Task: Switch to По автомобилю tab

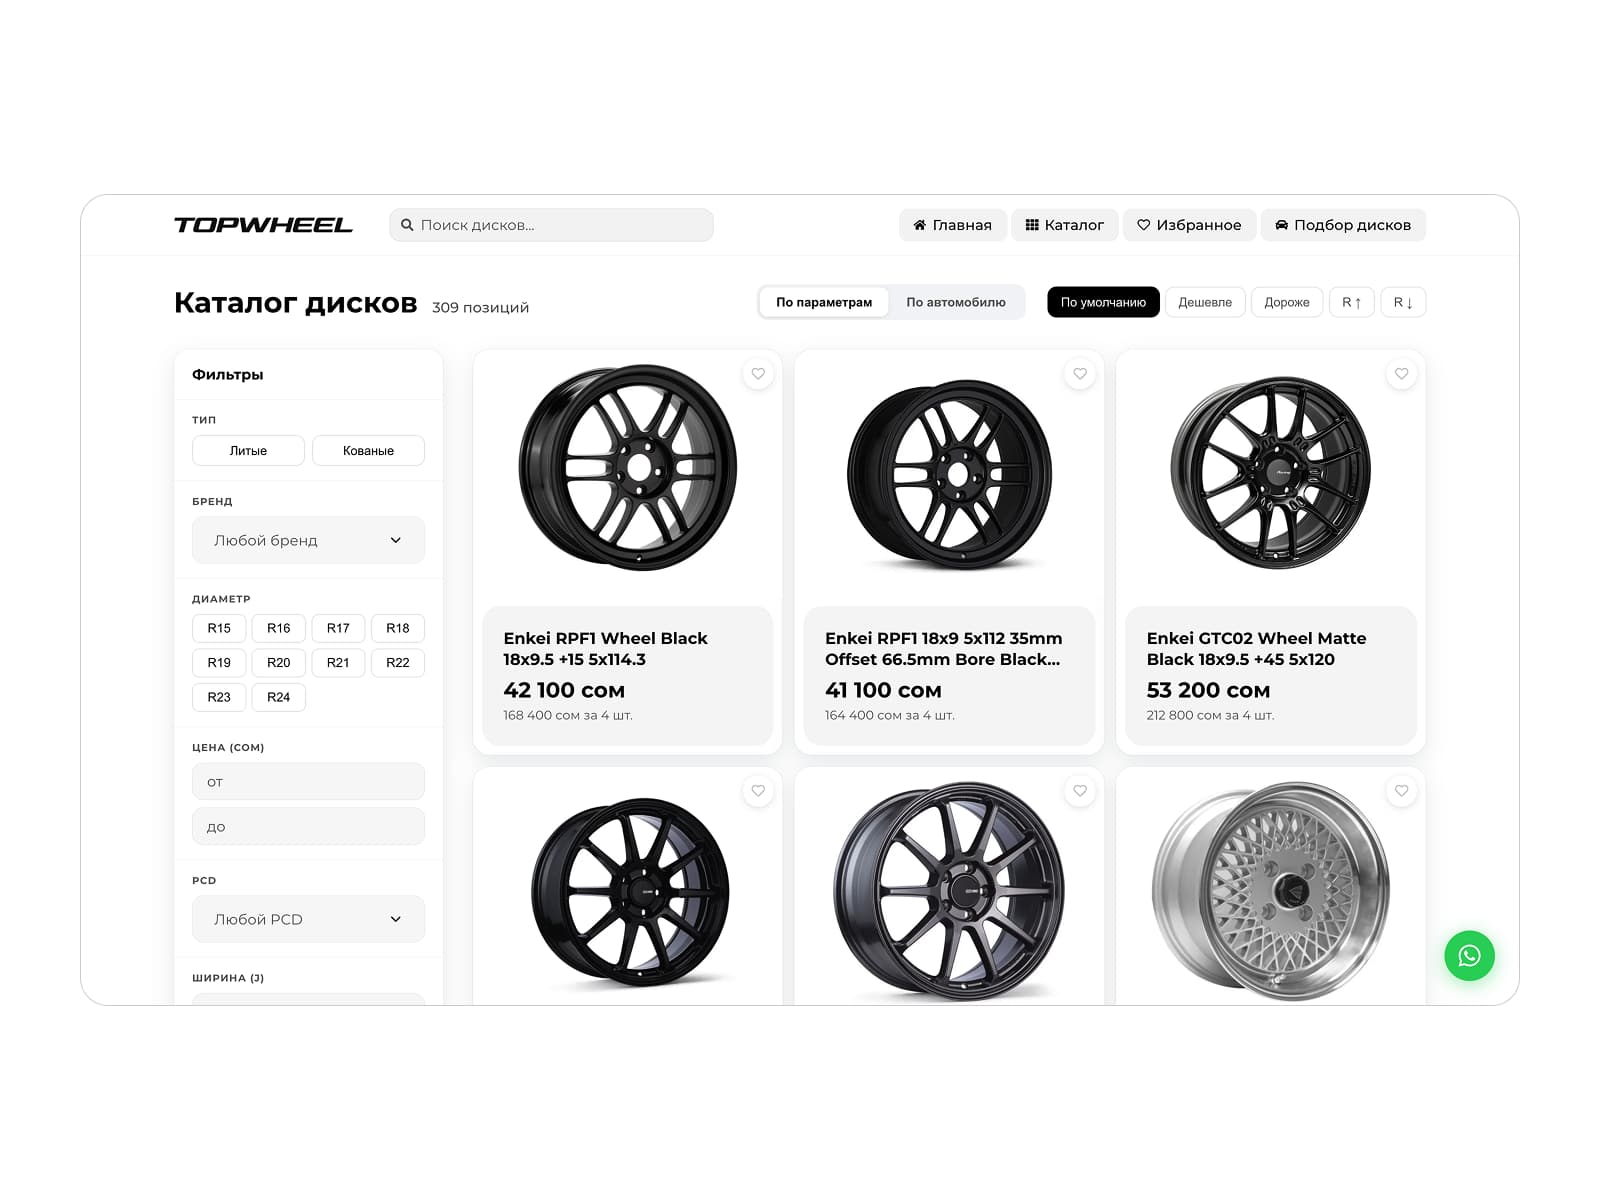Action: pyautogui.click(x=956, y=302)
